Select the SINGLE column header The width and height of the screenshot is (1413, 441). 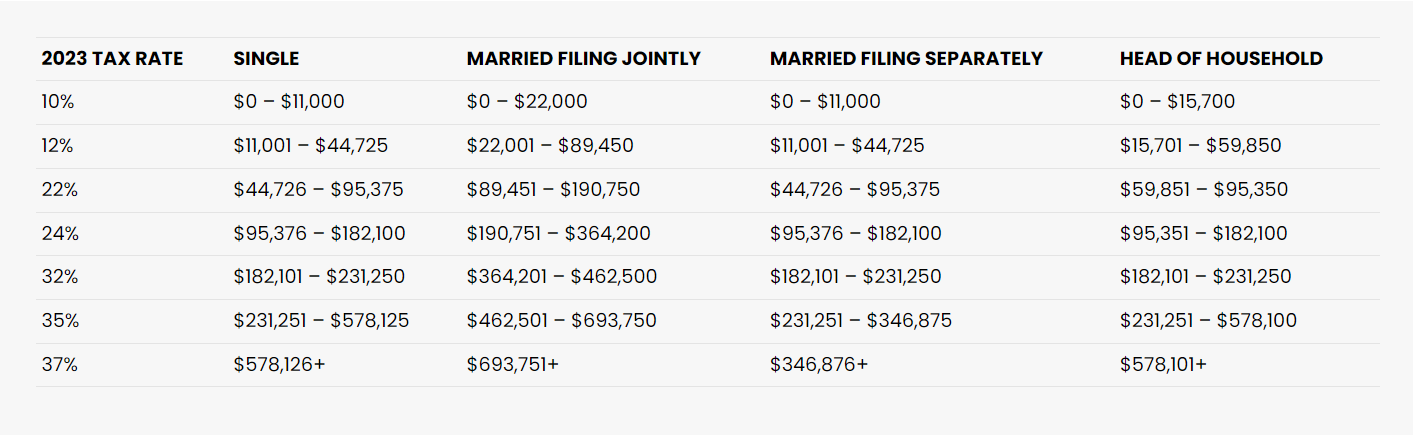[266, 59]
